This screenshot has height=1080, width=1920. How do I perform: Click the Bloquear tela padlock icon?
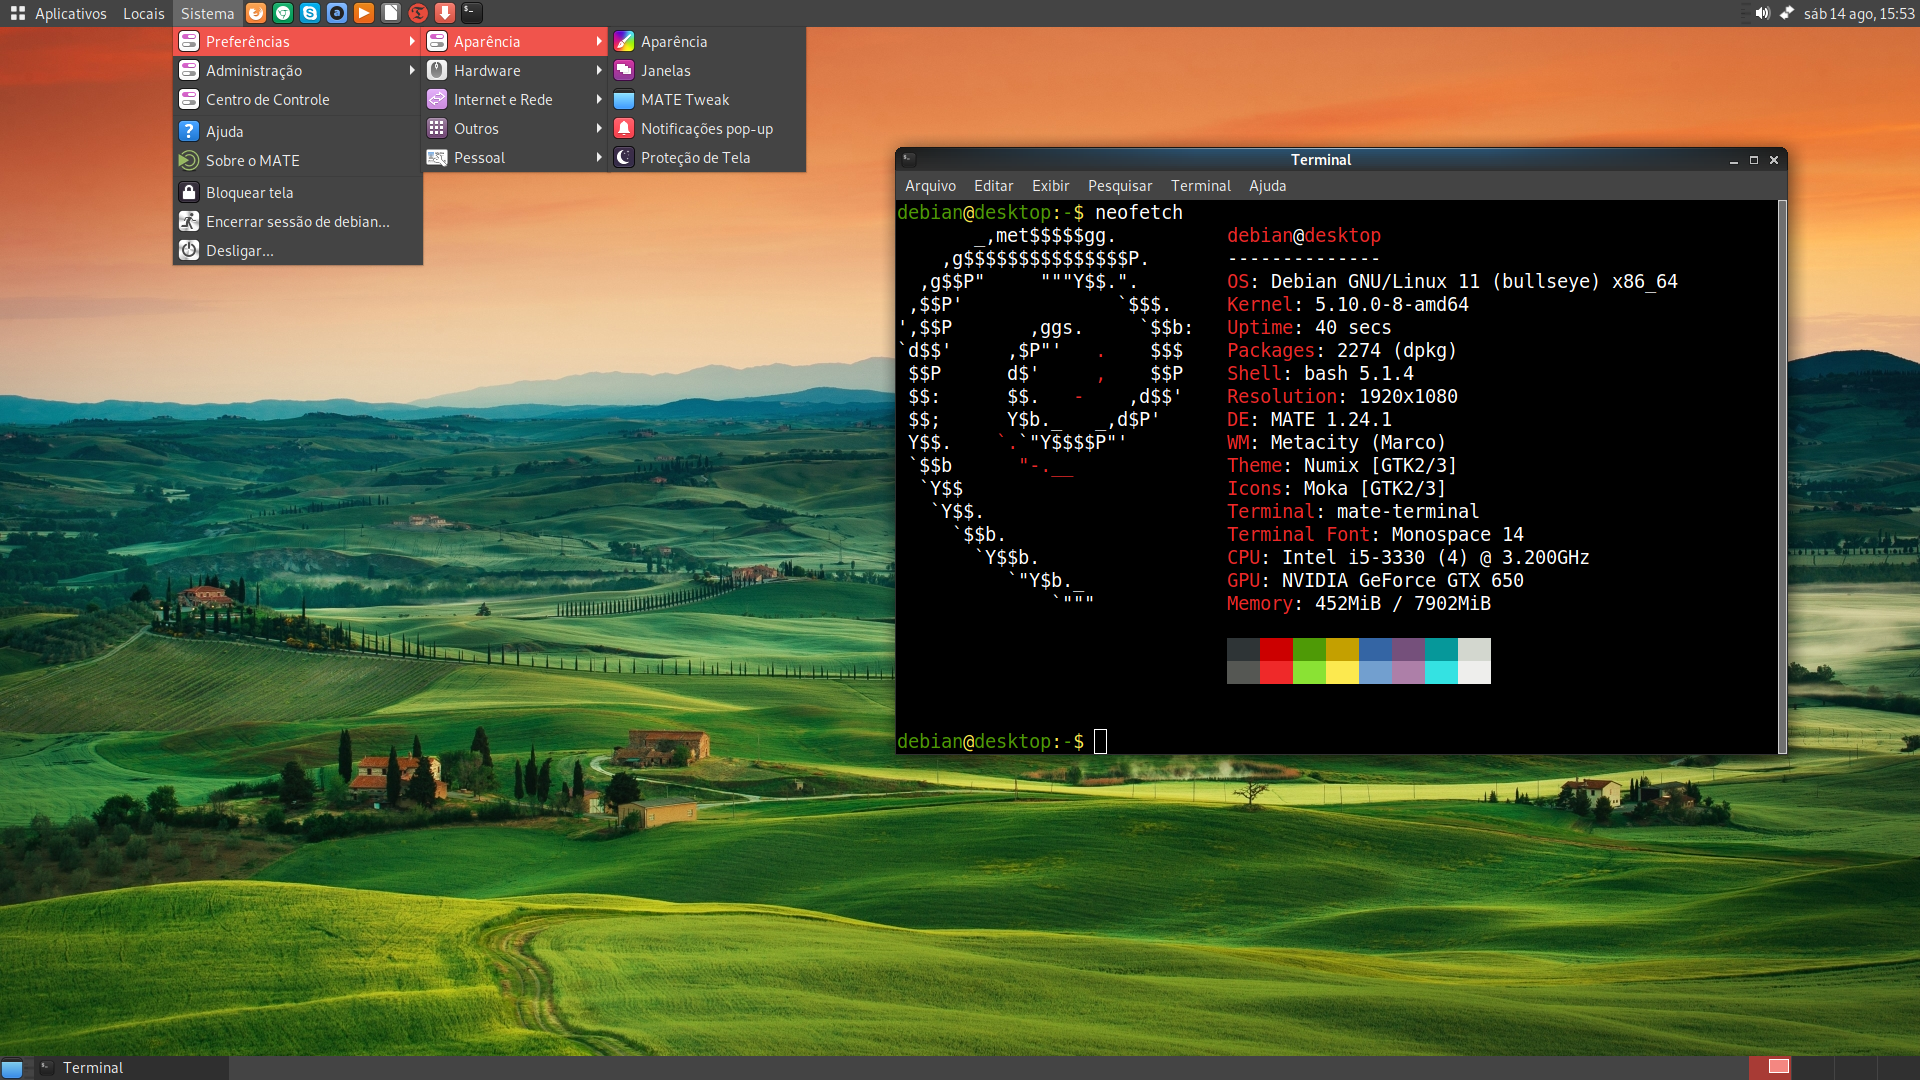(x=189, y=192)
